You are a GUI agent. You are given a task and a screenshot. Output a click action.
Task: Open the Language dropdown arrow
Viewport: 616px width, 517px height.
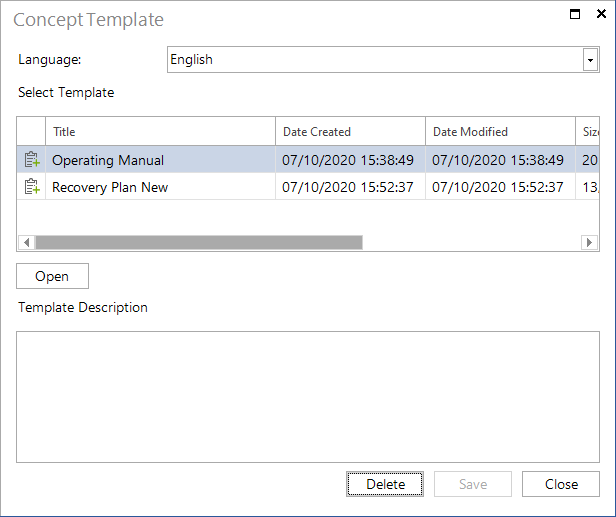pos(590,60)
